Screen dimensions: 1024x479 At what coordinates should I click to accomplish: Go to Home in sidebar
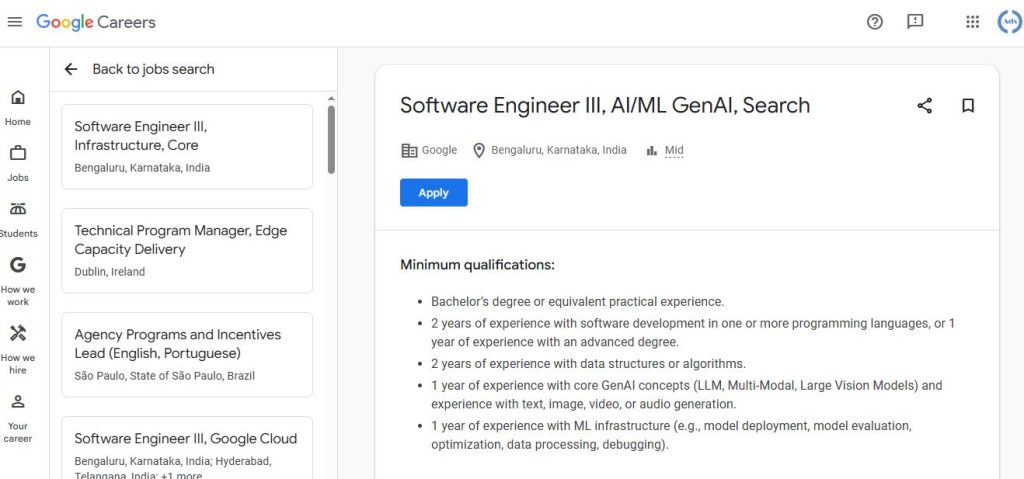[x=18, y=107]
